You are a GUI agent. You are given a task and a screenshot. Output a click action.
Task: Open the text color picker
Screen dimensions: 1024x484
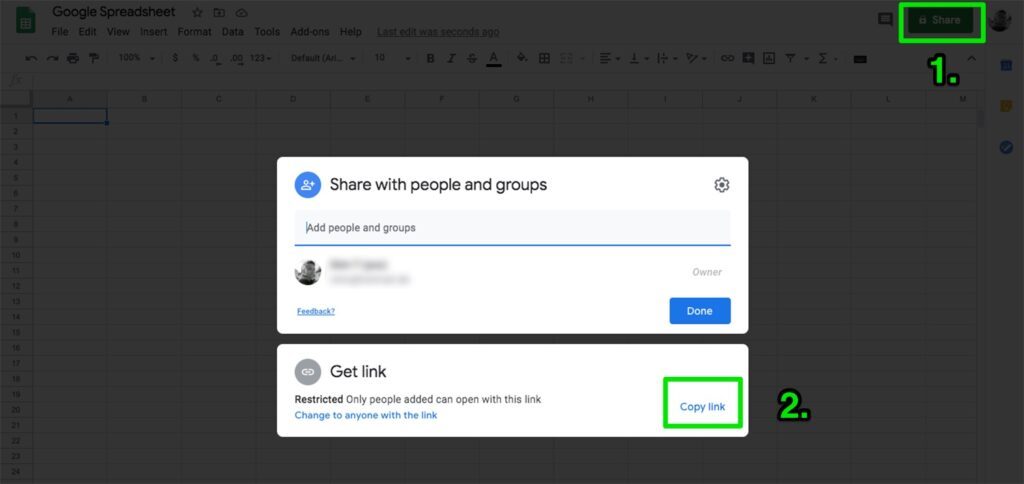[x=494, y=58]
